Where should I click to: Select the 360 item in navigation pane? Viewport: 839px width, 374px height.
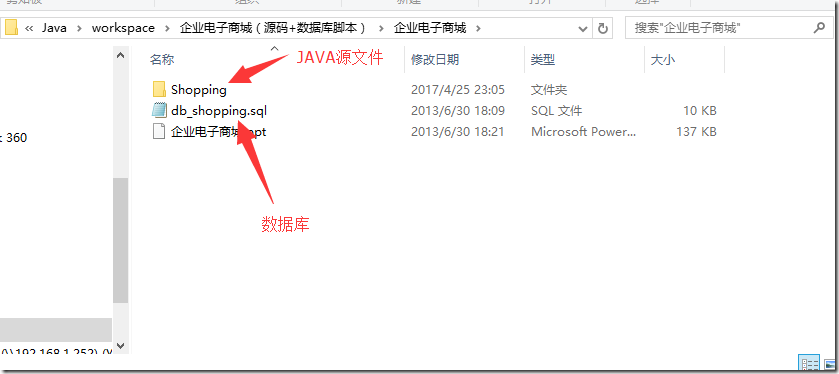coord(14,138)
